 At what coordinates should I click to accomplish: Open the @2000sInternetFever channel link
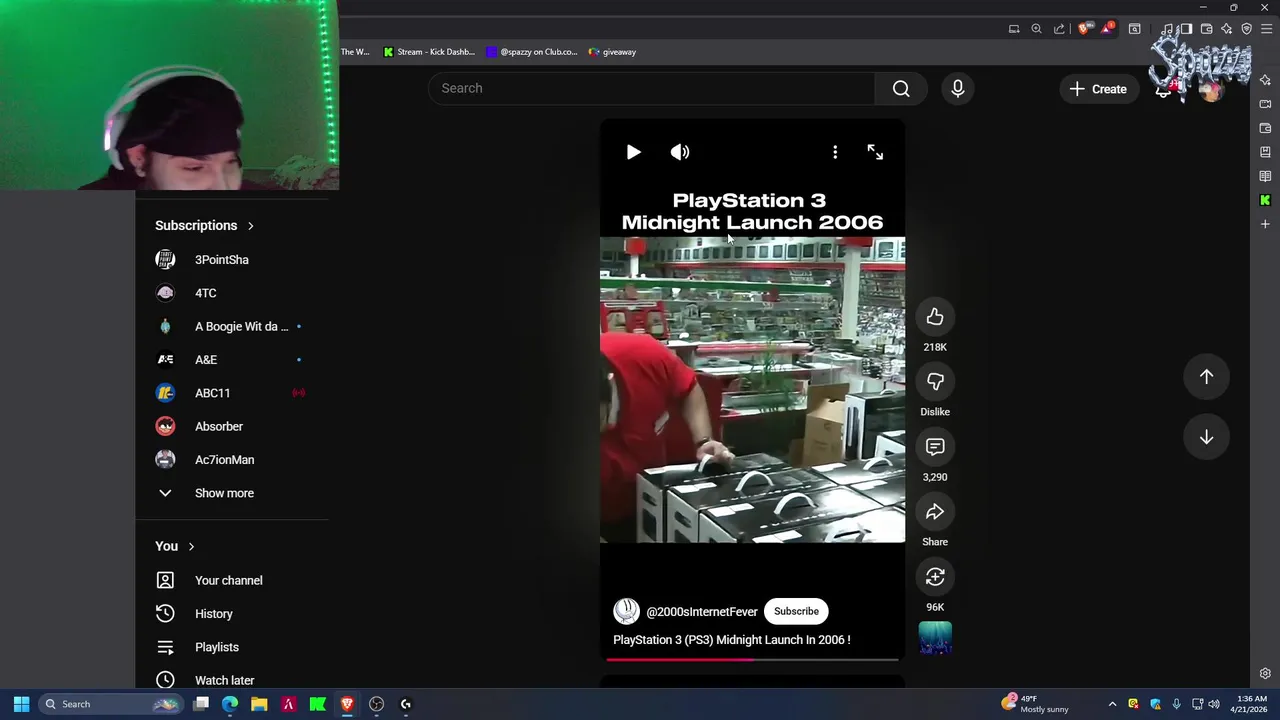[x=702, y=612]
